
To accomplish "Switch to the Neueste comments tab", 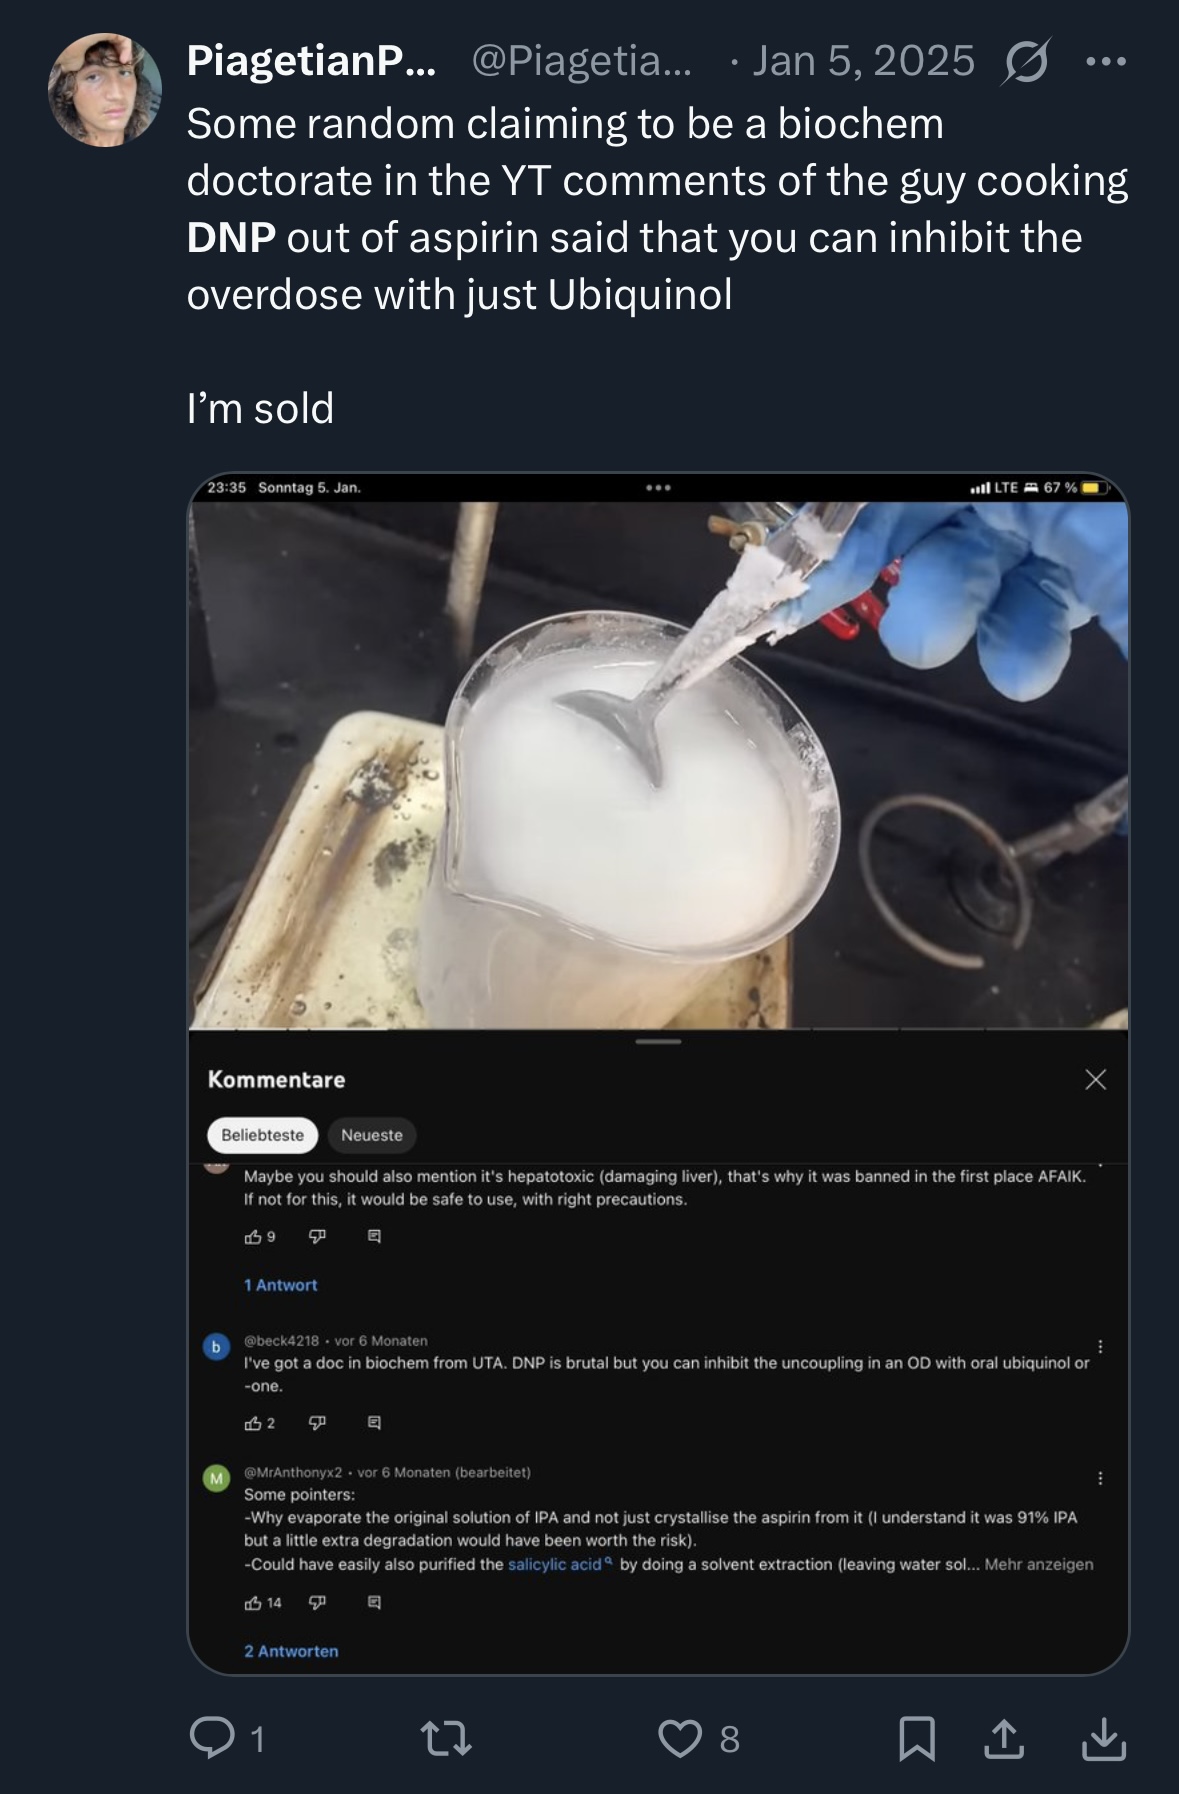I will [x=371, y=1135].
